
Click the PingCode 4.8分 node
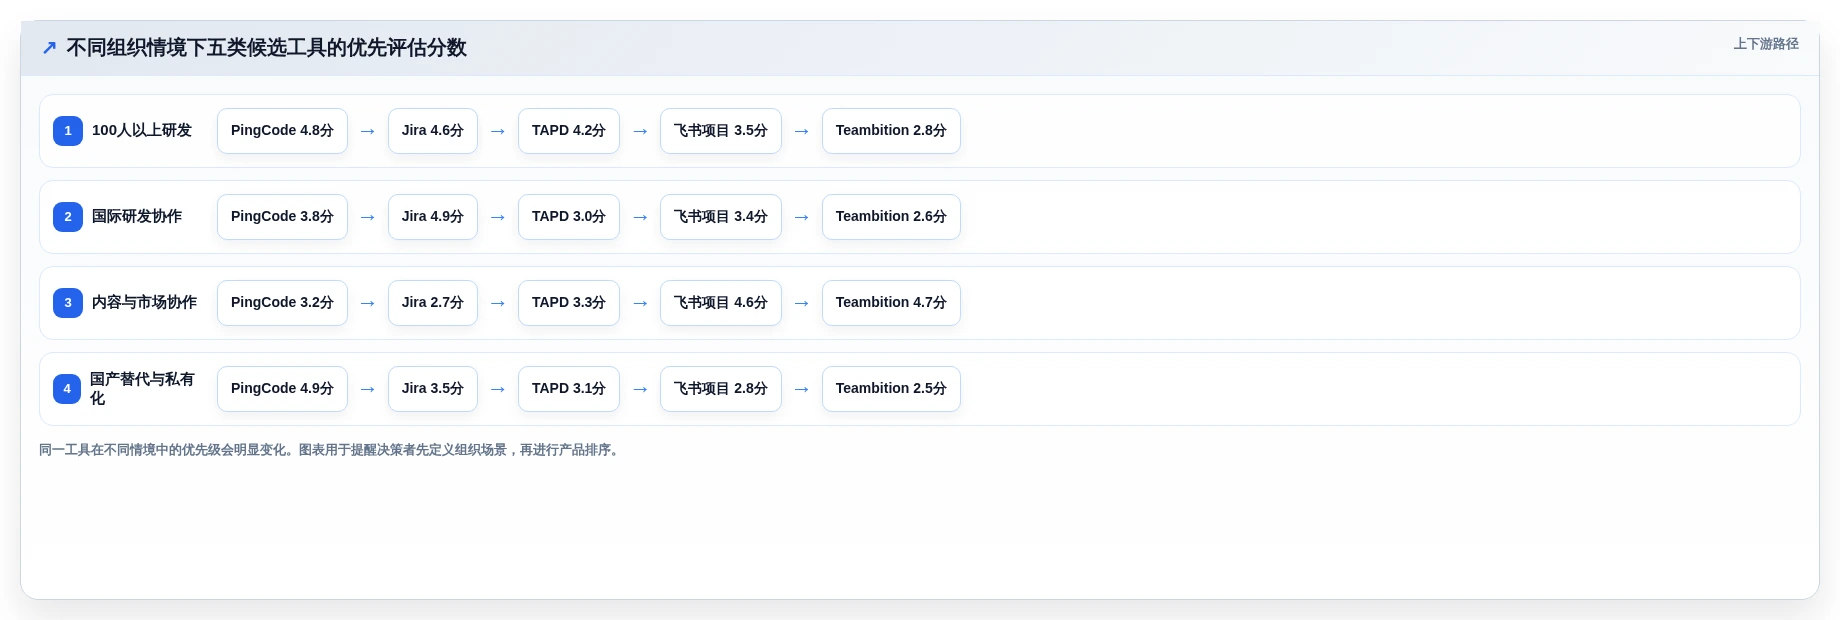click(x=282, y=131)
